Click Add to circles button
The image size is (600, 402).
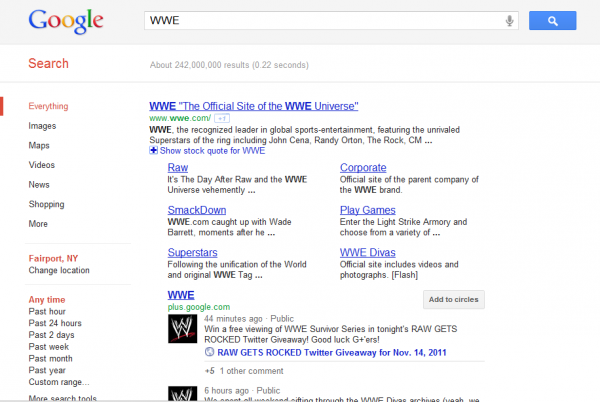click(453, 299)
